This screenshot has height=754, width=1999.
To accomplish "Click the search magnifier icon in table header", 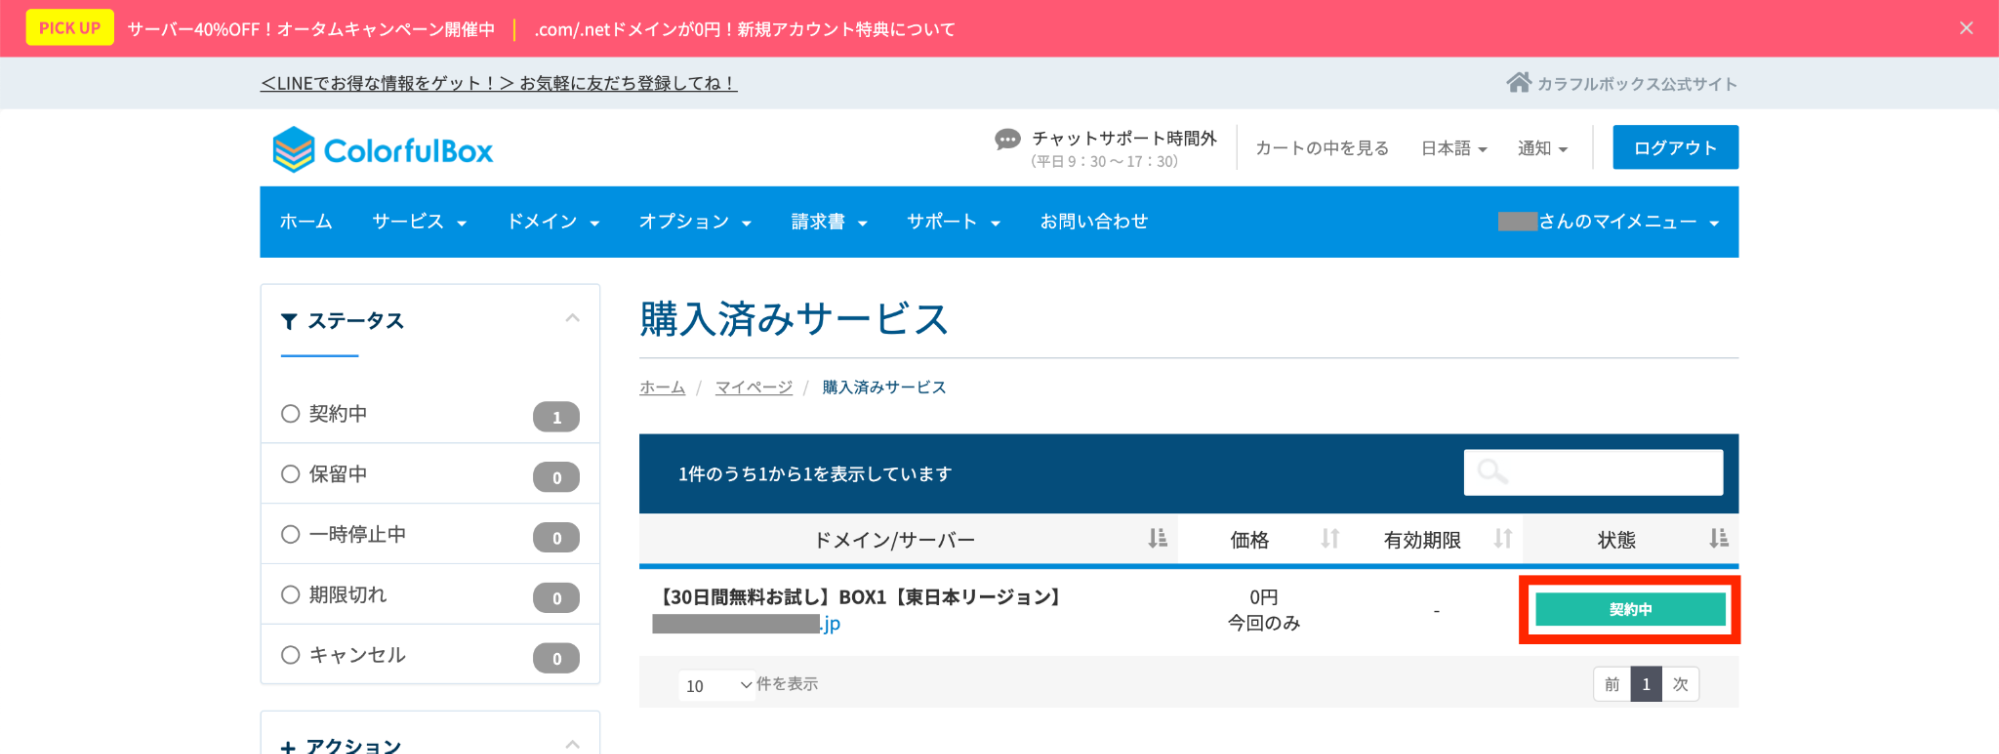I will (1492, 471).
